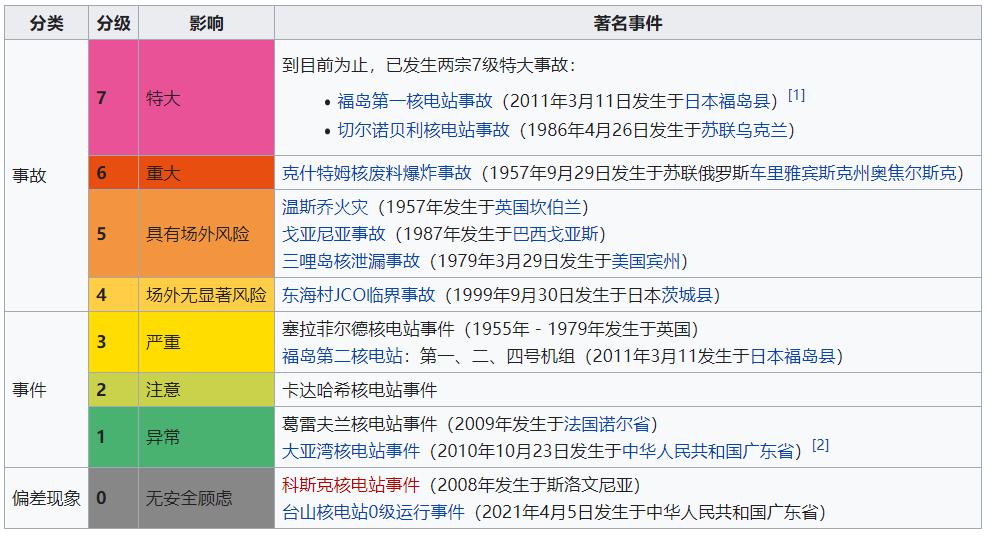Image resolution: width=992 pixels, height=536 pixels.
Task: Open footnote reference [2]
Action: pyautogui.click(x=821, y=445)
